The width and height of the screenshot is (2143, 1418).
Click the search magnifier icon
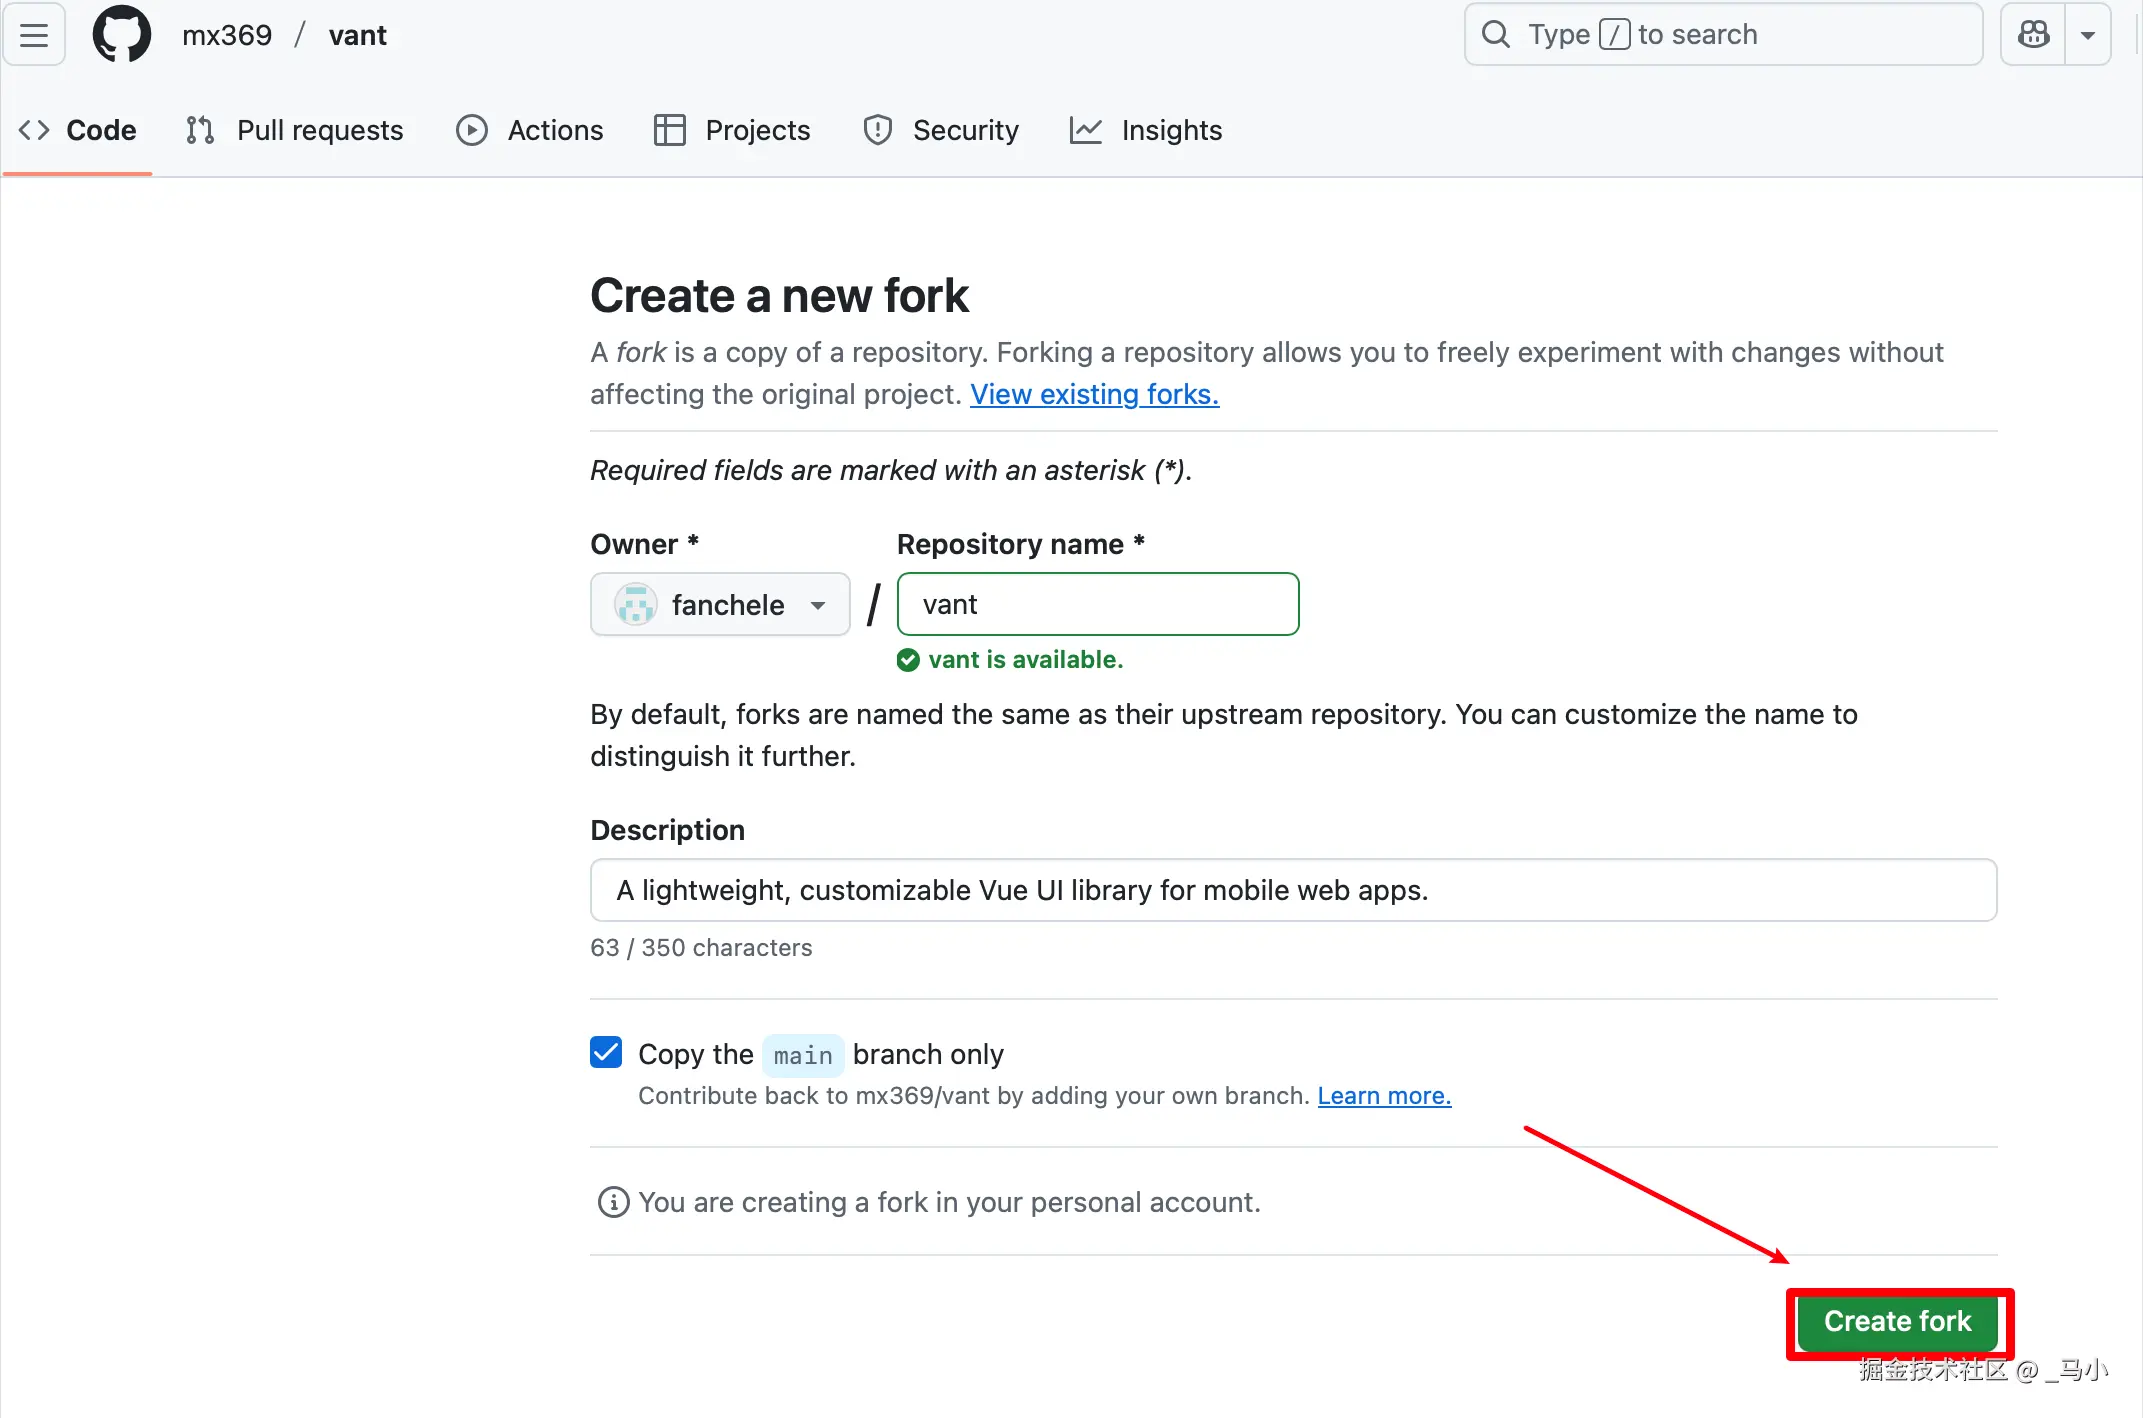(x=1496, y=35)
